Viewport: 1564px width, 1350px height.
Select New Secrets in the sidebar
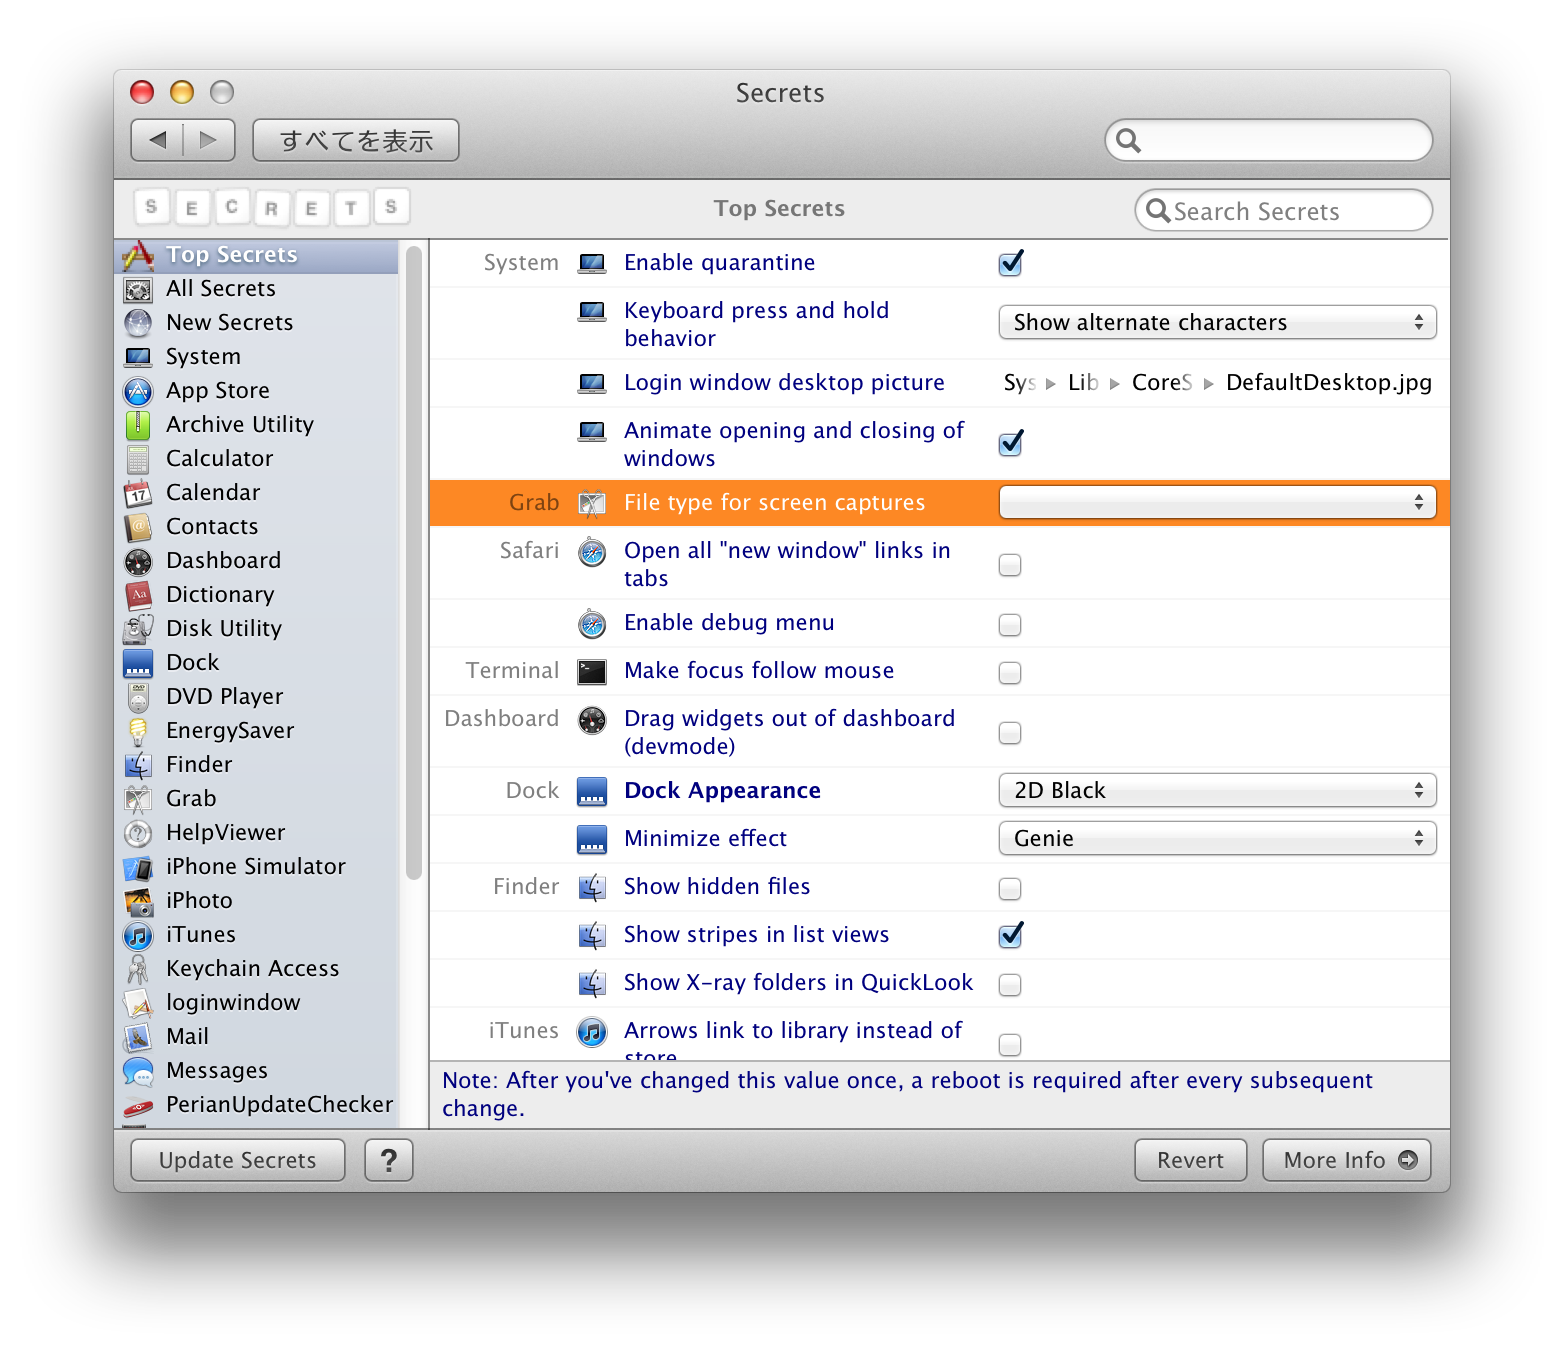(258, 323)
